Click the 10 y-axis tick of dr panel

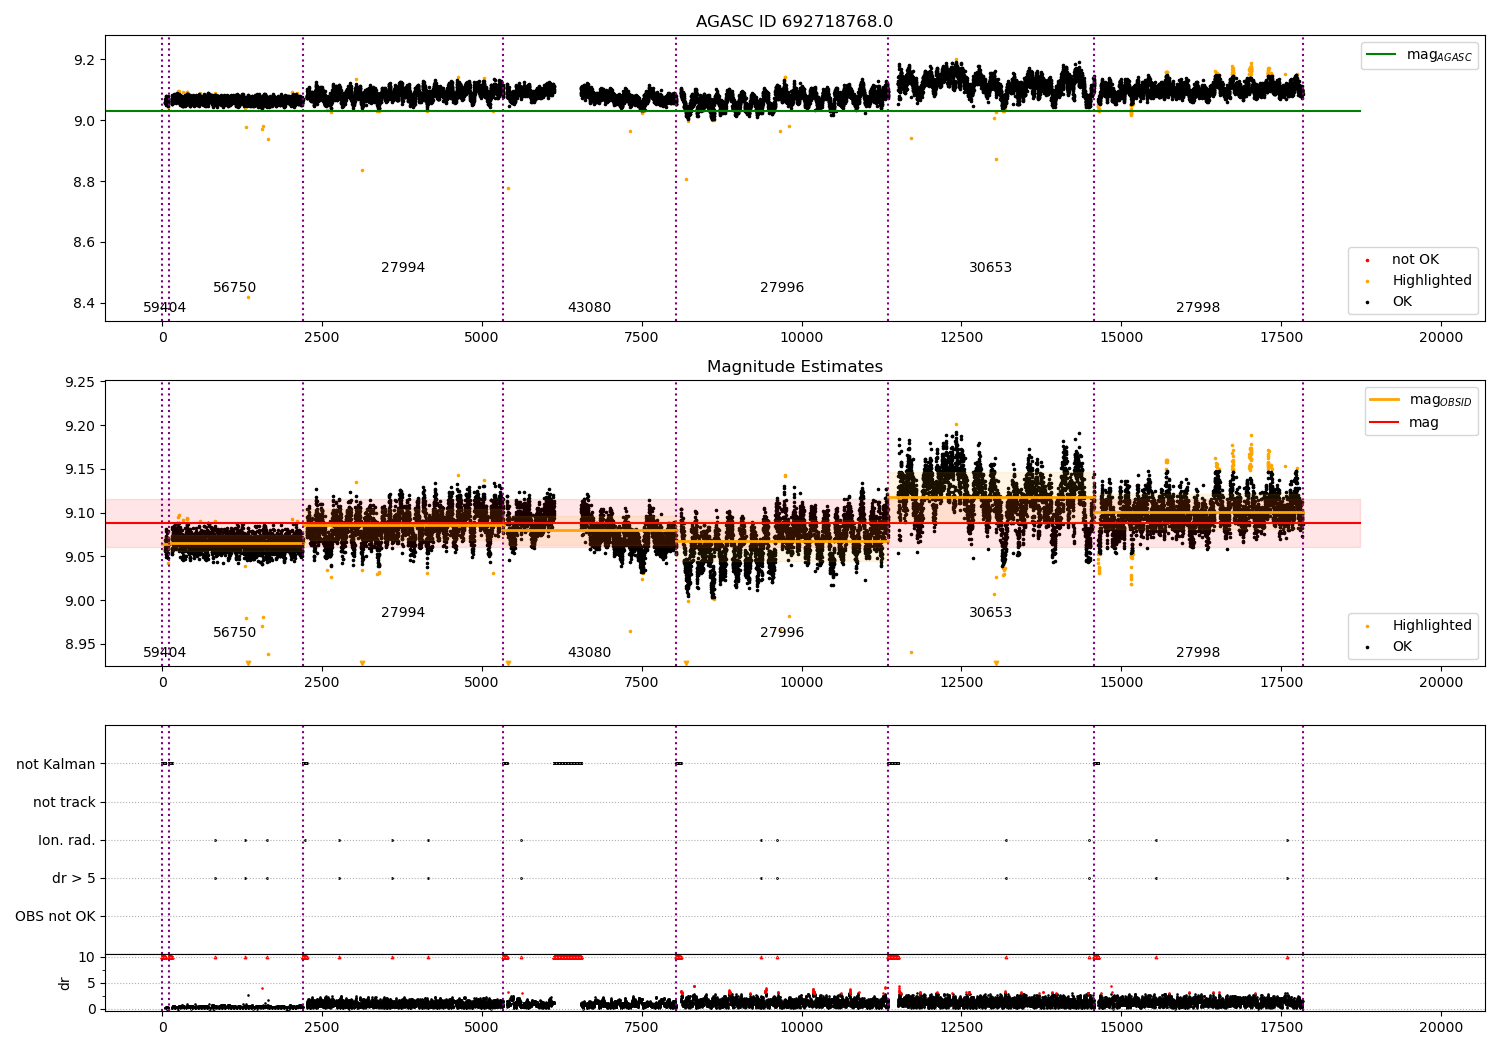(x=87, y=958)
